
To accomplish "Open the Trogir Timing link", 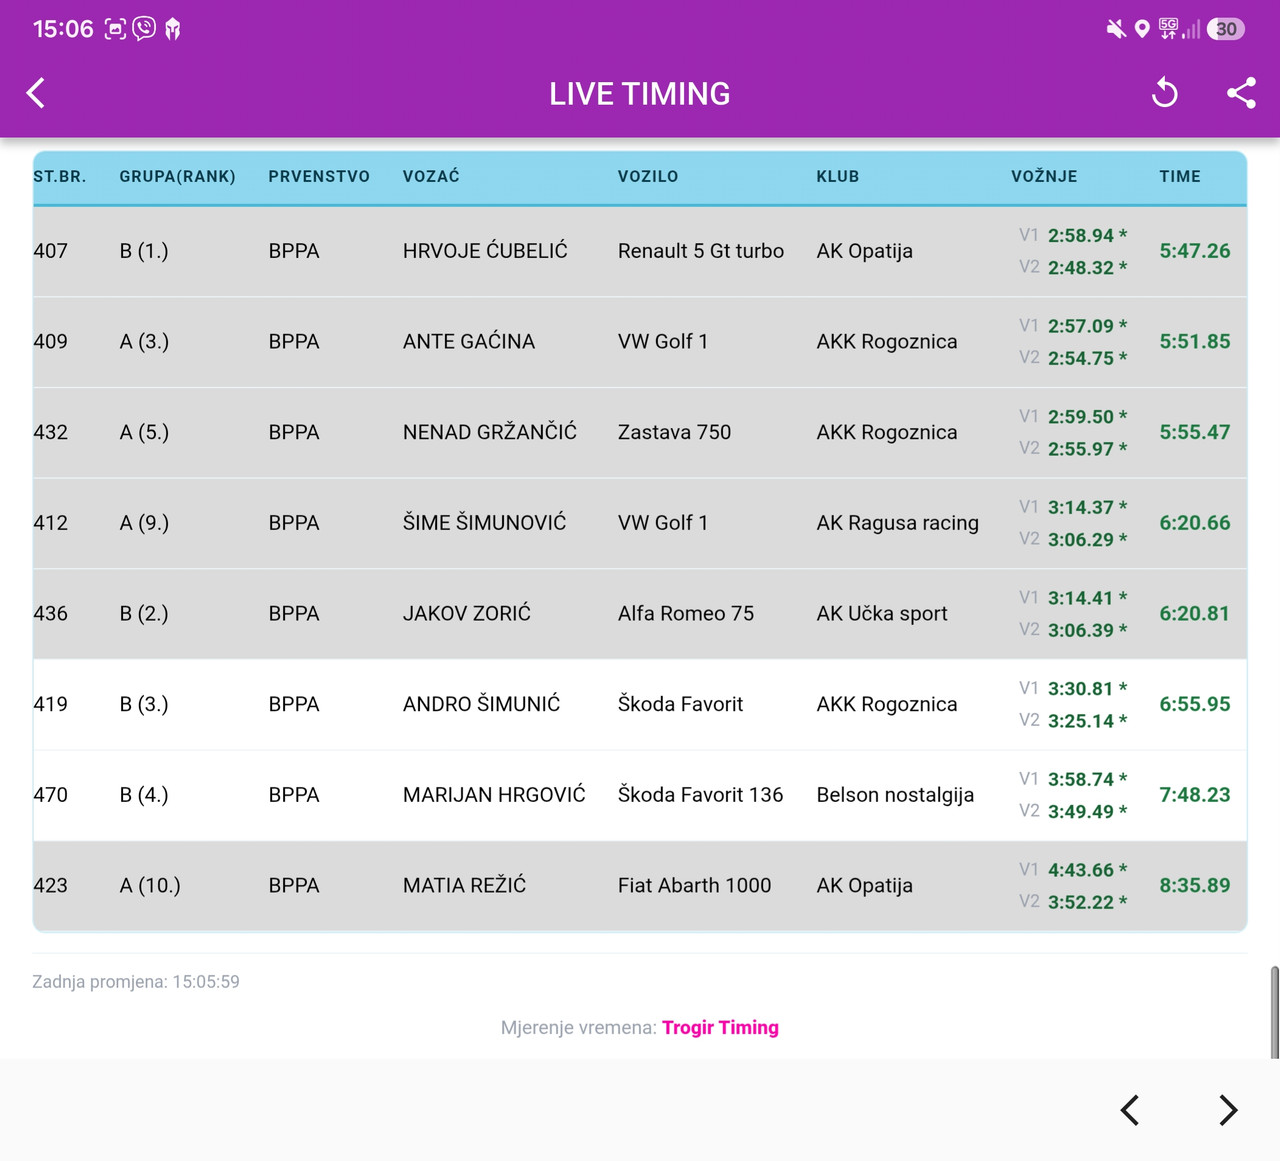I will tap(720, 1027).
